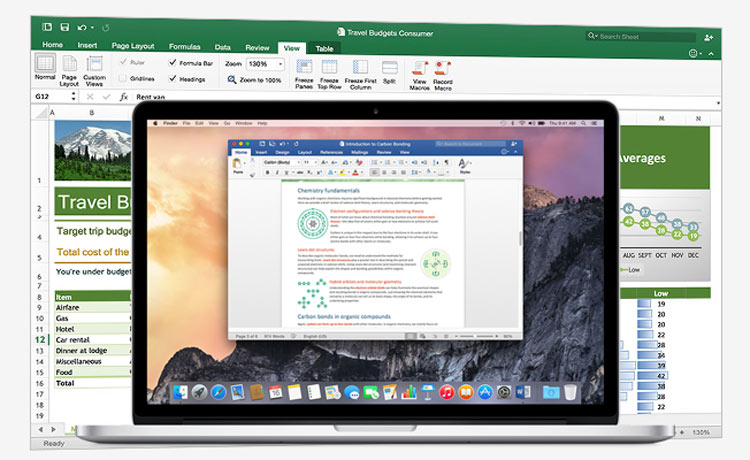Viewport: 750px width, 460px height.
Task: Click Italic button in Word ribbon
Action: coord(277,172)
